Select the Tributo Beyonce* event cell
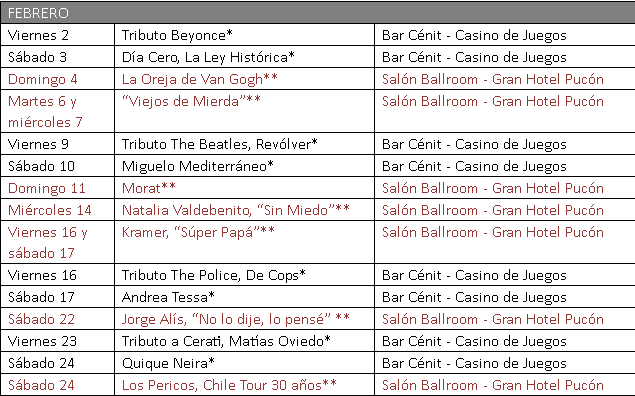This screenshot has height=396, width=635. tap(245, 35)
